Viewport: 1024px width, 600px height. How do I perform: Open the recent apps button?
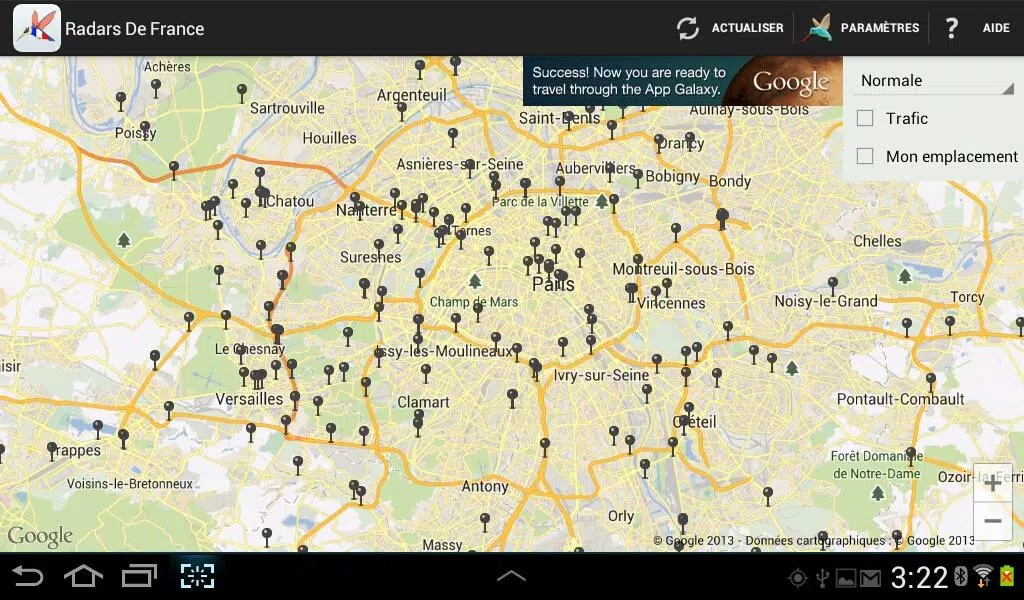coord(139,576)
